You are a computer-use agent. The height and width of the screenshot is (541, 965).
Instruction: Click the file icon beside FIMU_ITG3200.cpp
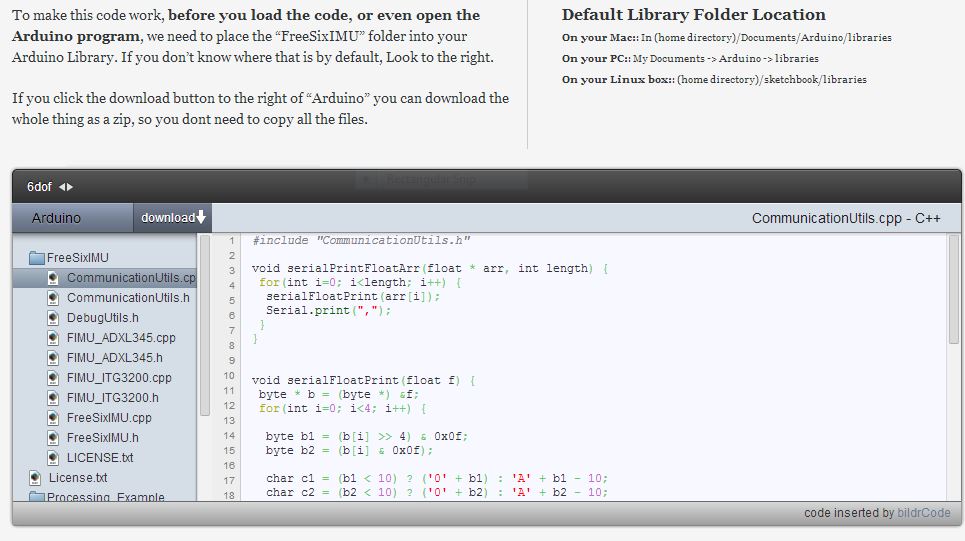pos(54,378)
